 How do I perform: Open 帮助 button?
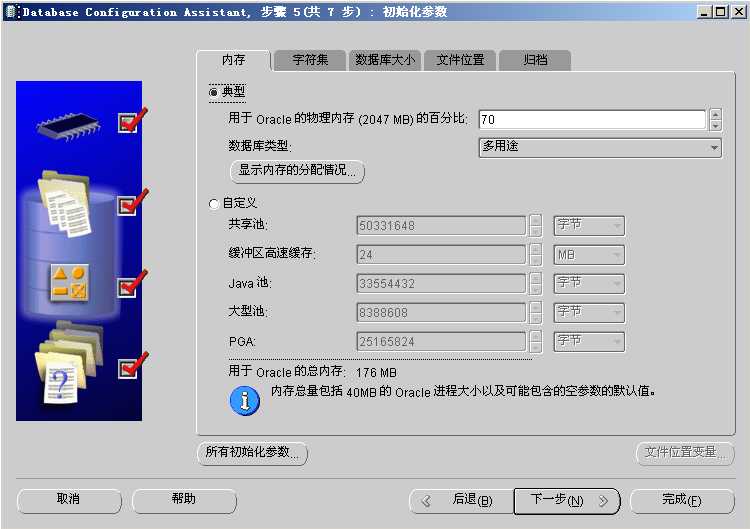[x=184, y=501]
